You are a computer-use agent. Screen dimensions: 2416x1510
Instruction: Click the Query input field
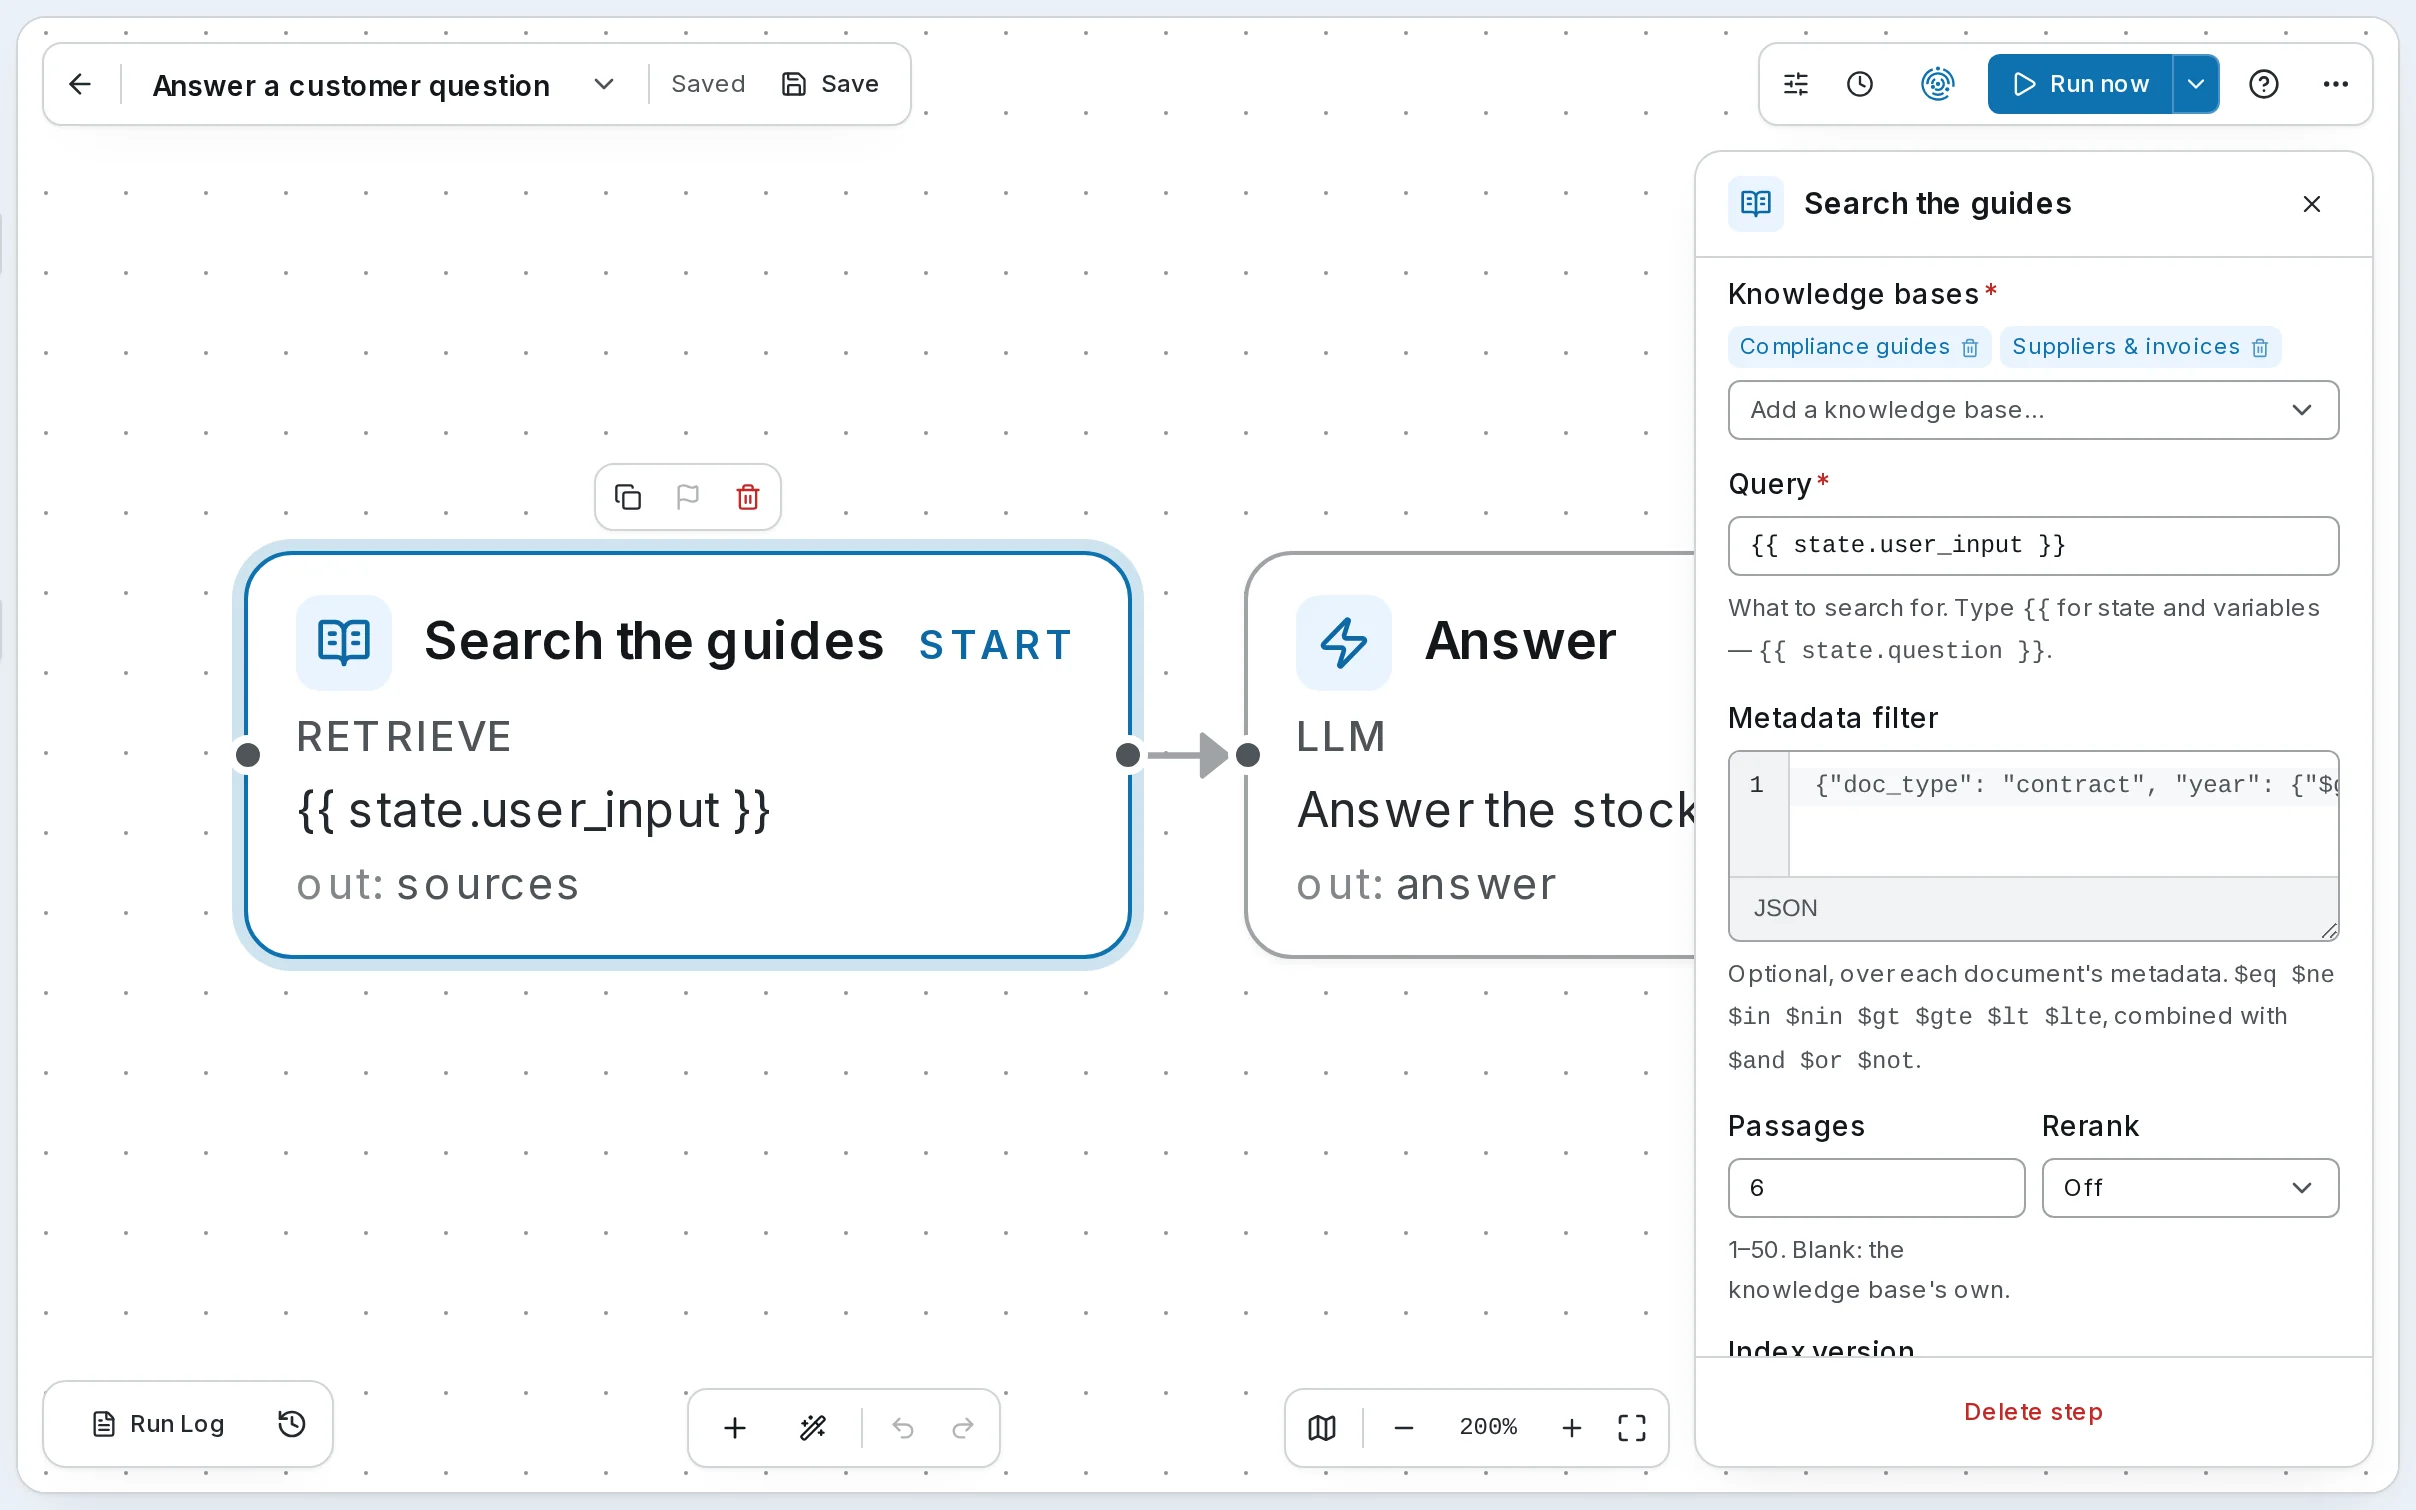pyautogui.click(x=2033, y=546)
